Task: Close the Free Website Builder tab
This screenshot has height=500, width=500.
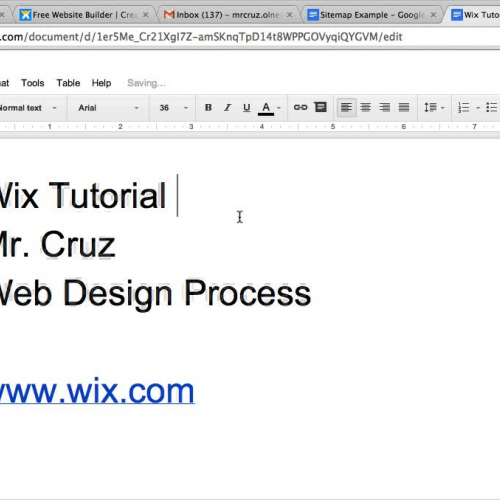Action: [146, 15]
